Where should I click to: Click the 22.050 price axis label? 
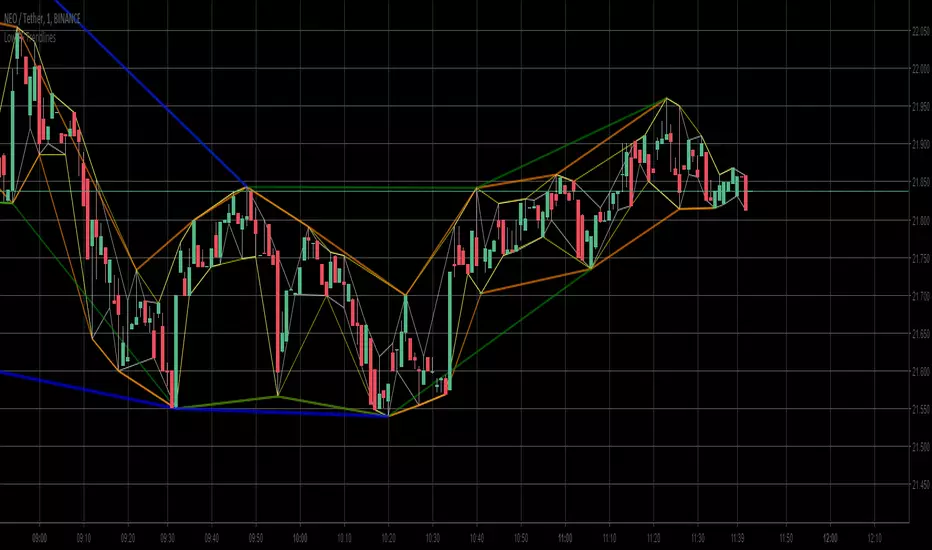921,32
